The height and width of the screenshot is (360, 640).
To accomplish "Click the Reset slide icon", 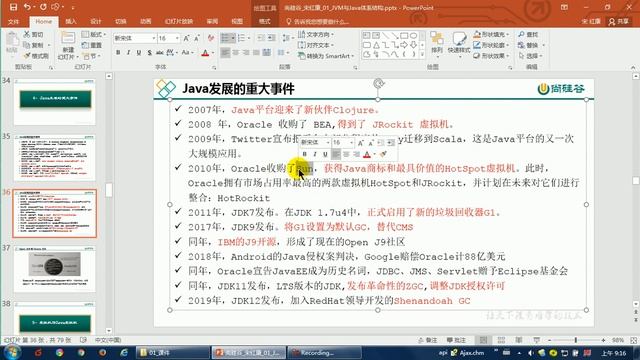I will pos(85,45).
